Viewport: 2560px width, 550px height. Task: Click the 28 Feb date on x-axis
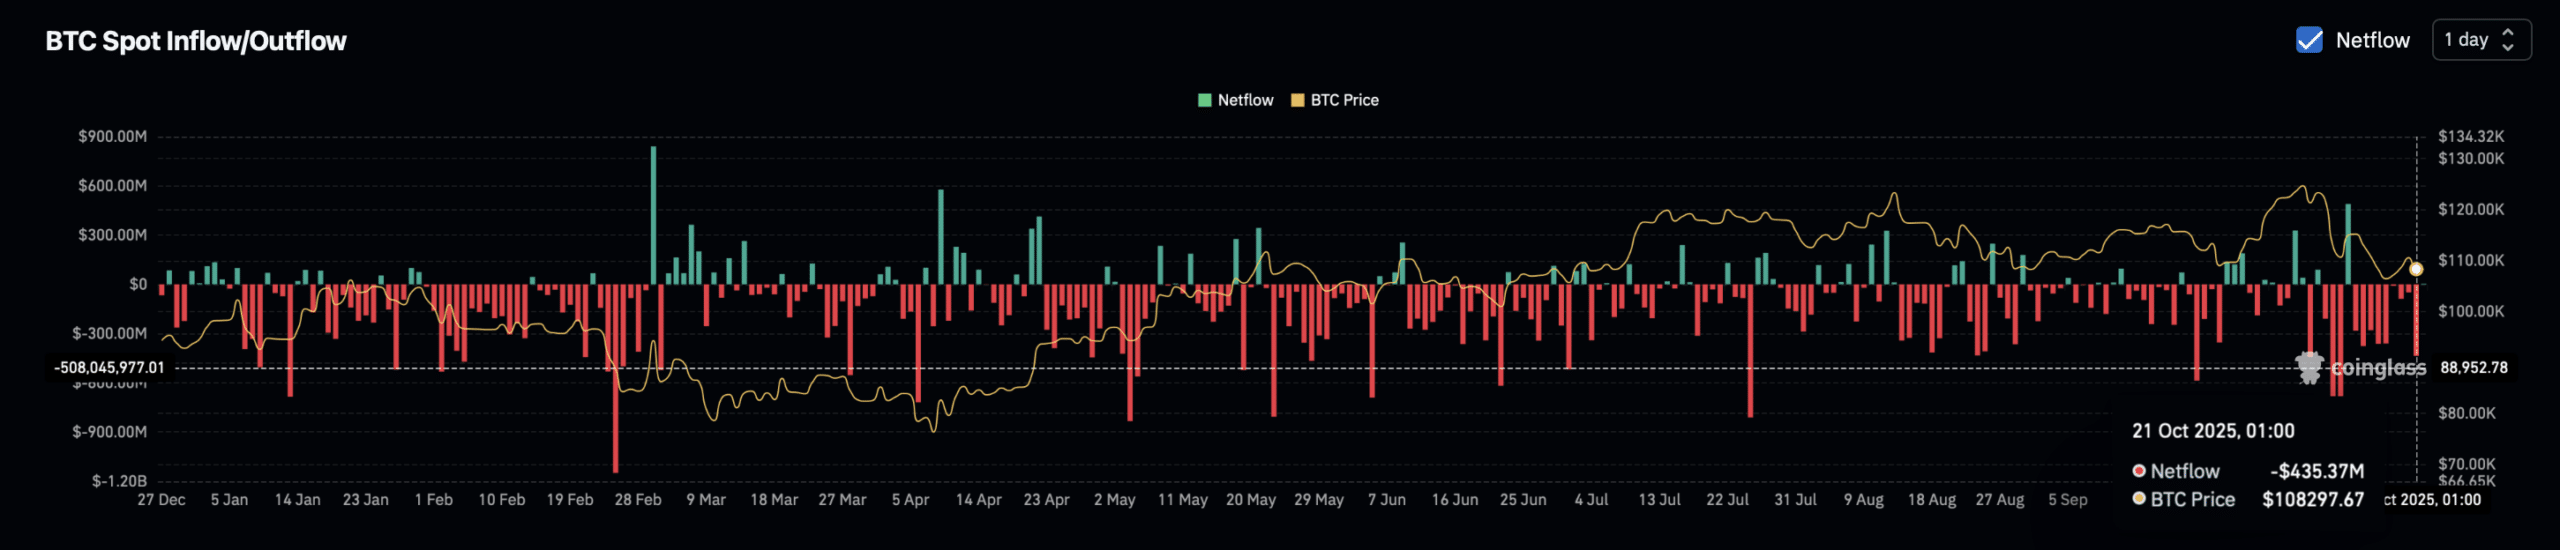pyautogui.click(x=637, y=500)
